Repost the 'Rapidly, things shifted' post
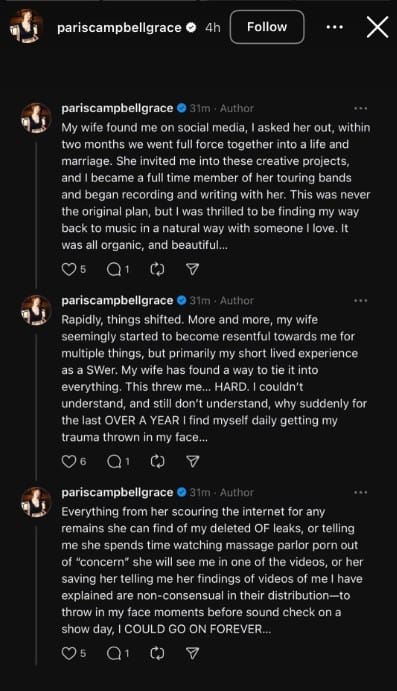This screenshot has height=691, width=397. pos(157,461)
